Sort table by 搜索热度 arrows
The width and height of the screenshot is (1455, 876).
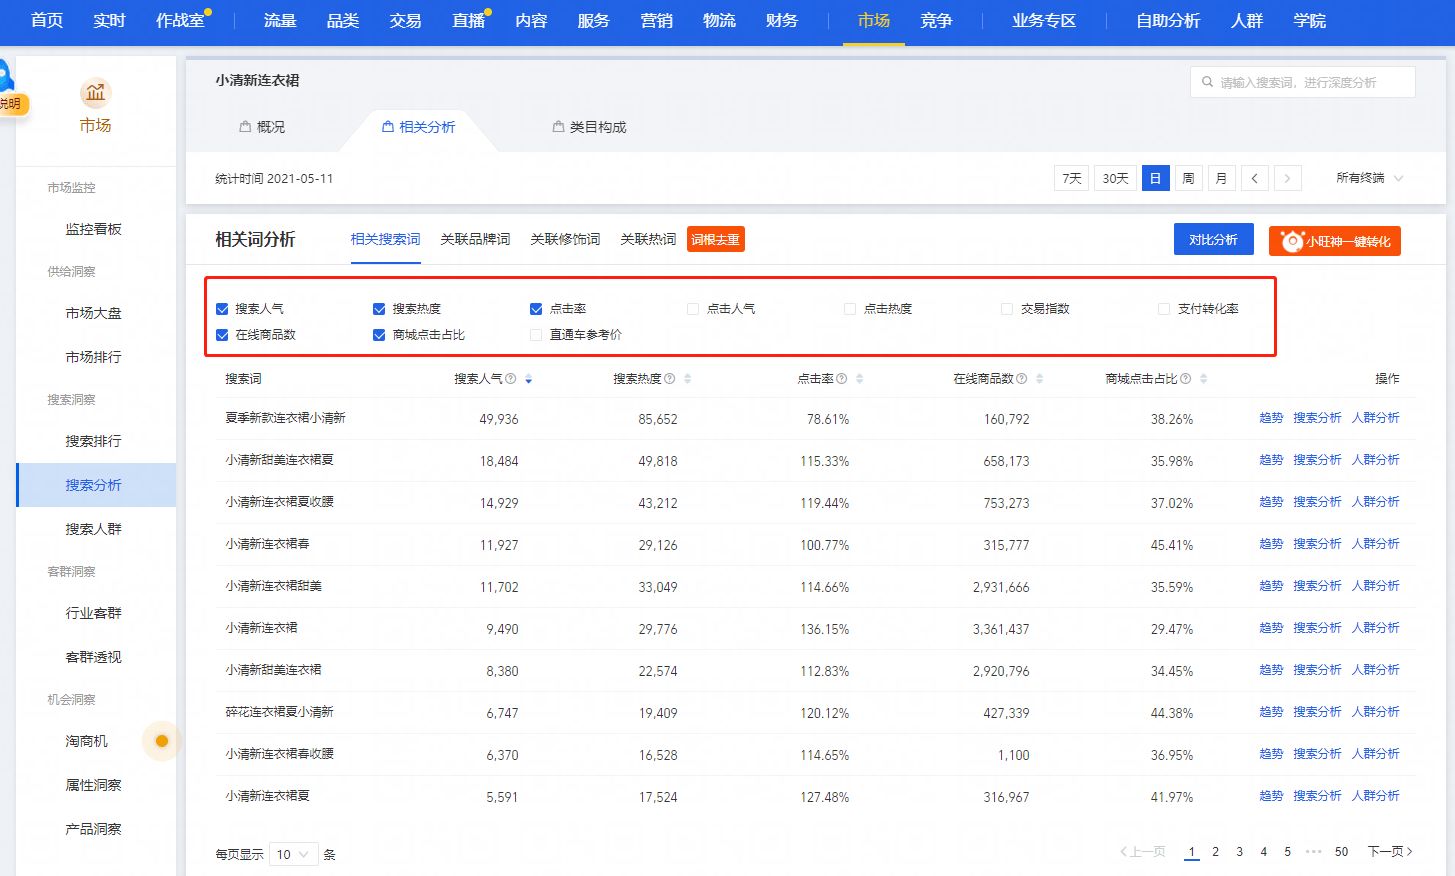(687, 379)
